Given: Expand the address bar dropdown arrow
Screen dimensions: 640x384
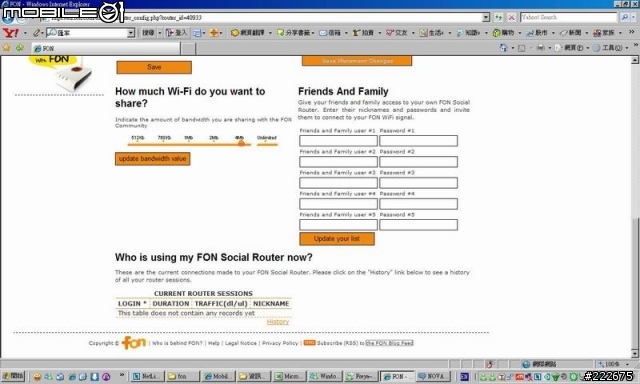Looking at the screenshot, I should tap(486, 18).
